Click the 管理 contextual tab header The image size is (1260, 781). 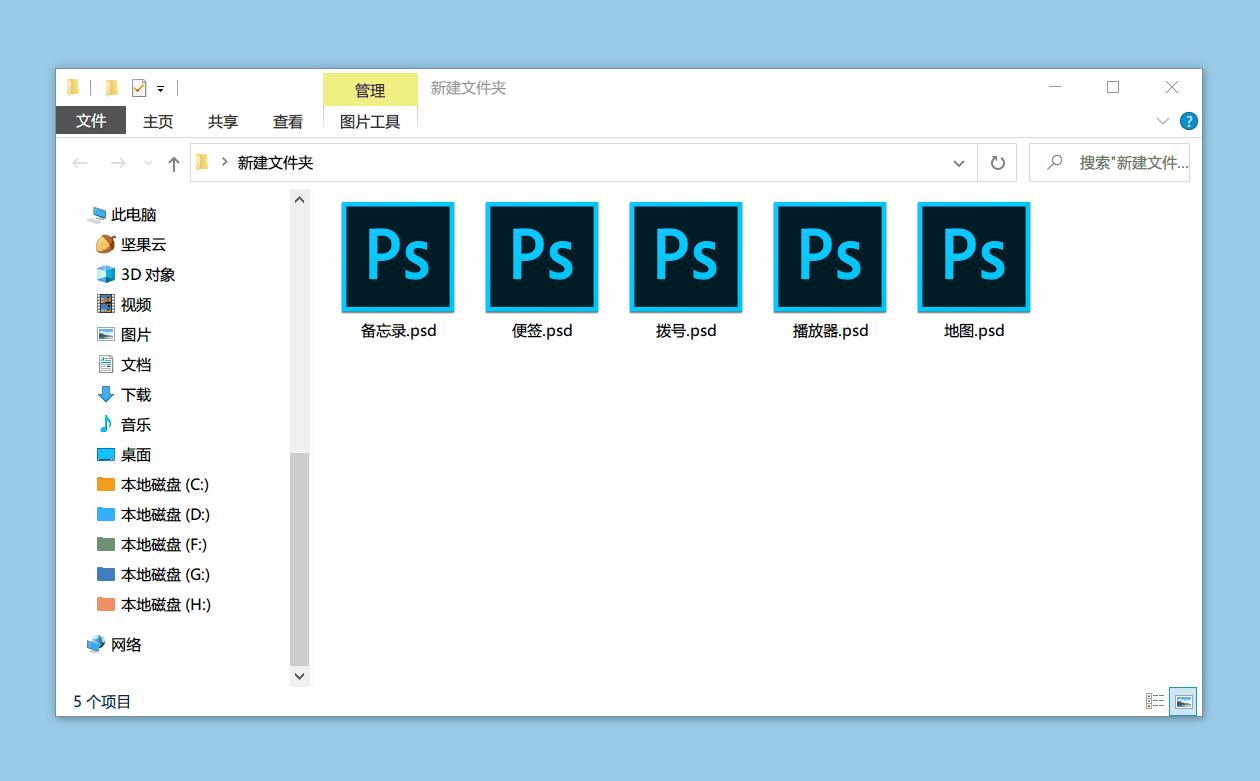(370, 90)
